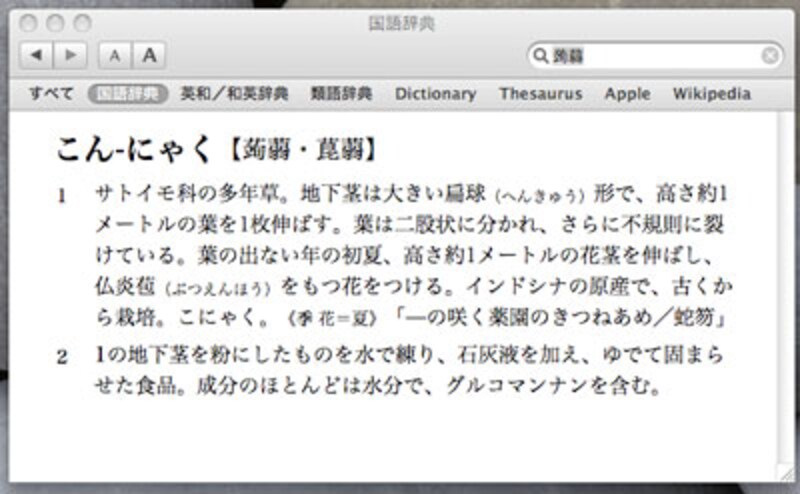Switch to the 英和／和英辞典 tab
This screenshot has width=800, height=494.
pos(234,93)
